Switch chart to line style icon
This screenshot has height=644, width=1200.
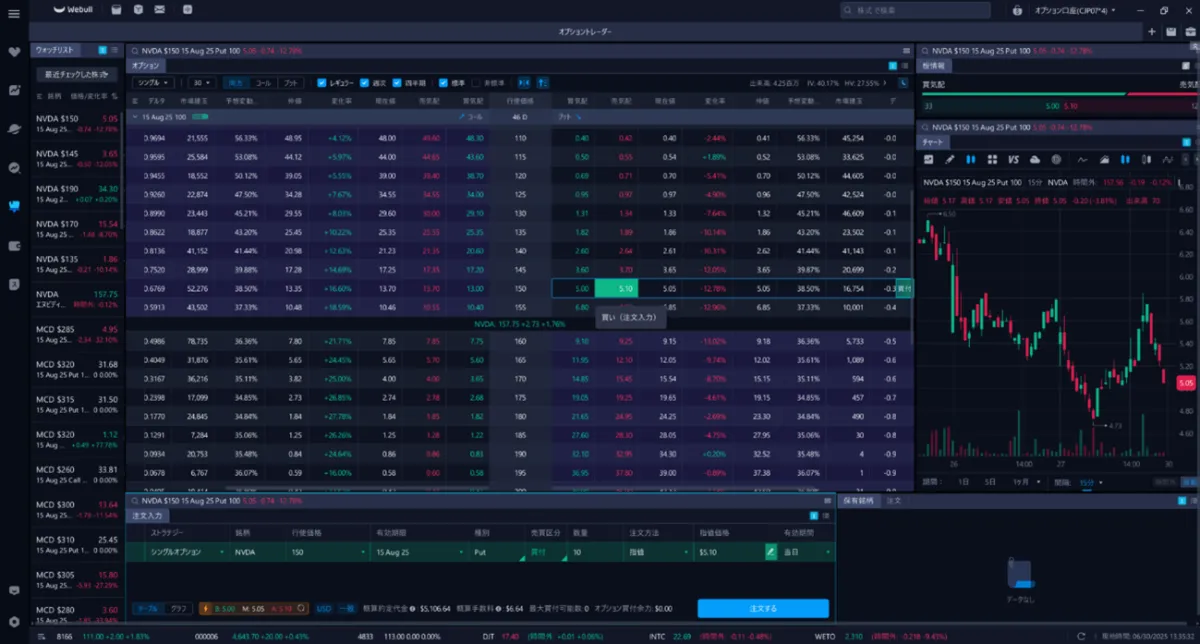1082,159
